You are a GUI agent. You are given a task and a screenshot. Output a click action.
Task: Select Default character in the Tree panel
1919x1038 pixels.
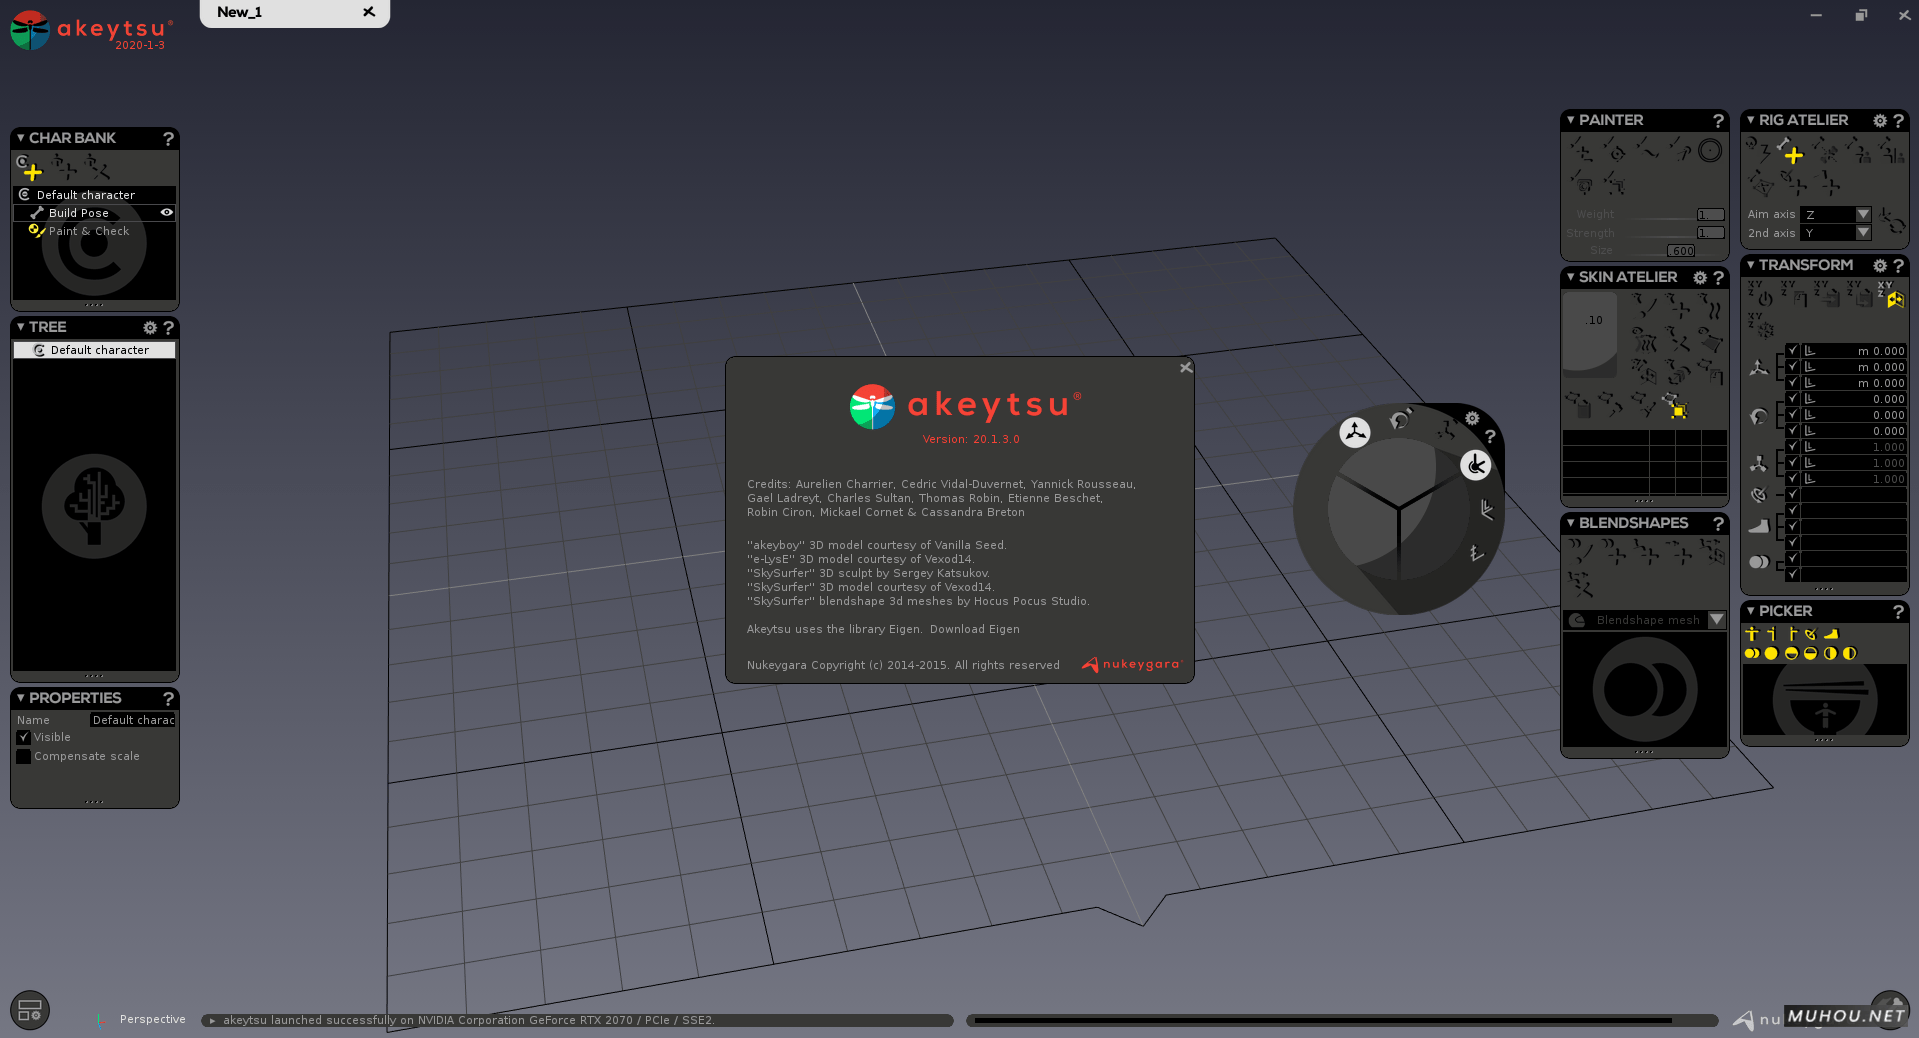point(94,350)
